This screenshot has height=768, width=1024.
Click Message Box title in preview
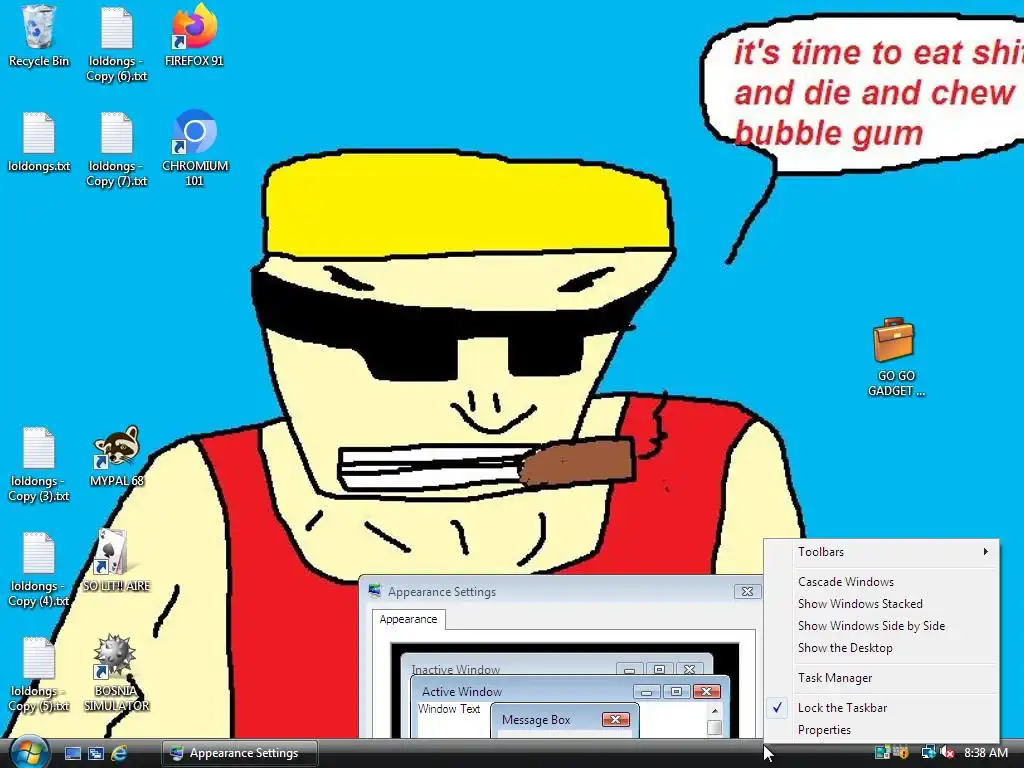coord(536,720)
